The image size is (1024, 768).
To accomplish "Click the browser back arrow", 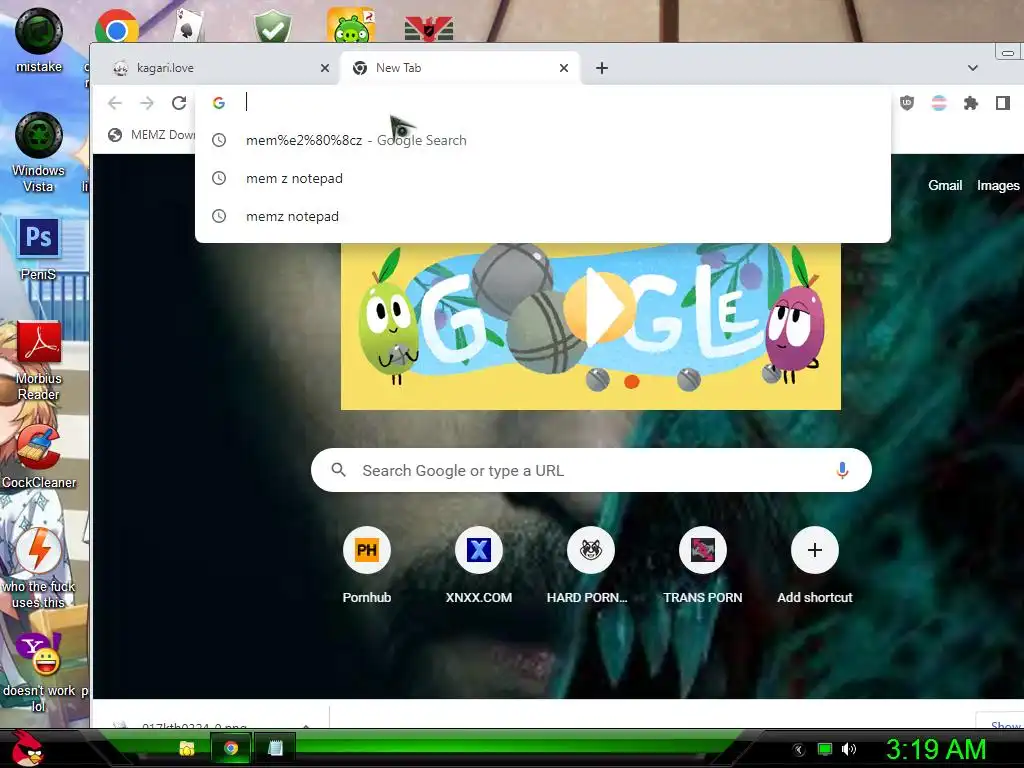I will 115,103.
